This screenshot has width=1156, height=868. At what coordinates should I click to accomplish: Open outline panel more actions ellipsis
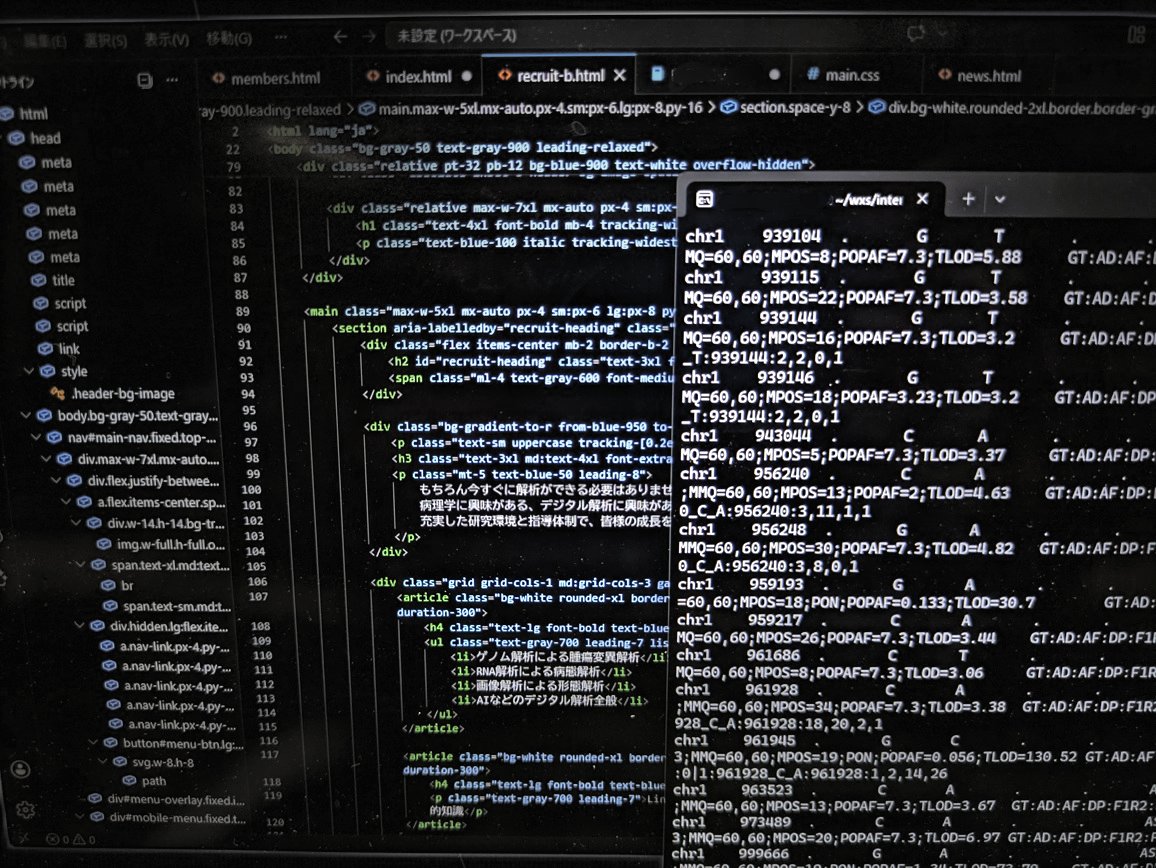click(x=173, y=81)
